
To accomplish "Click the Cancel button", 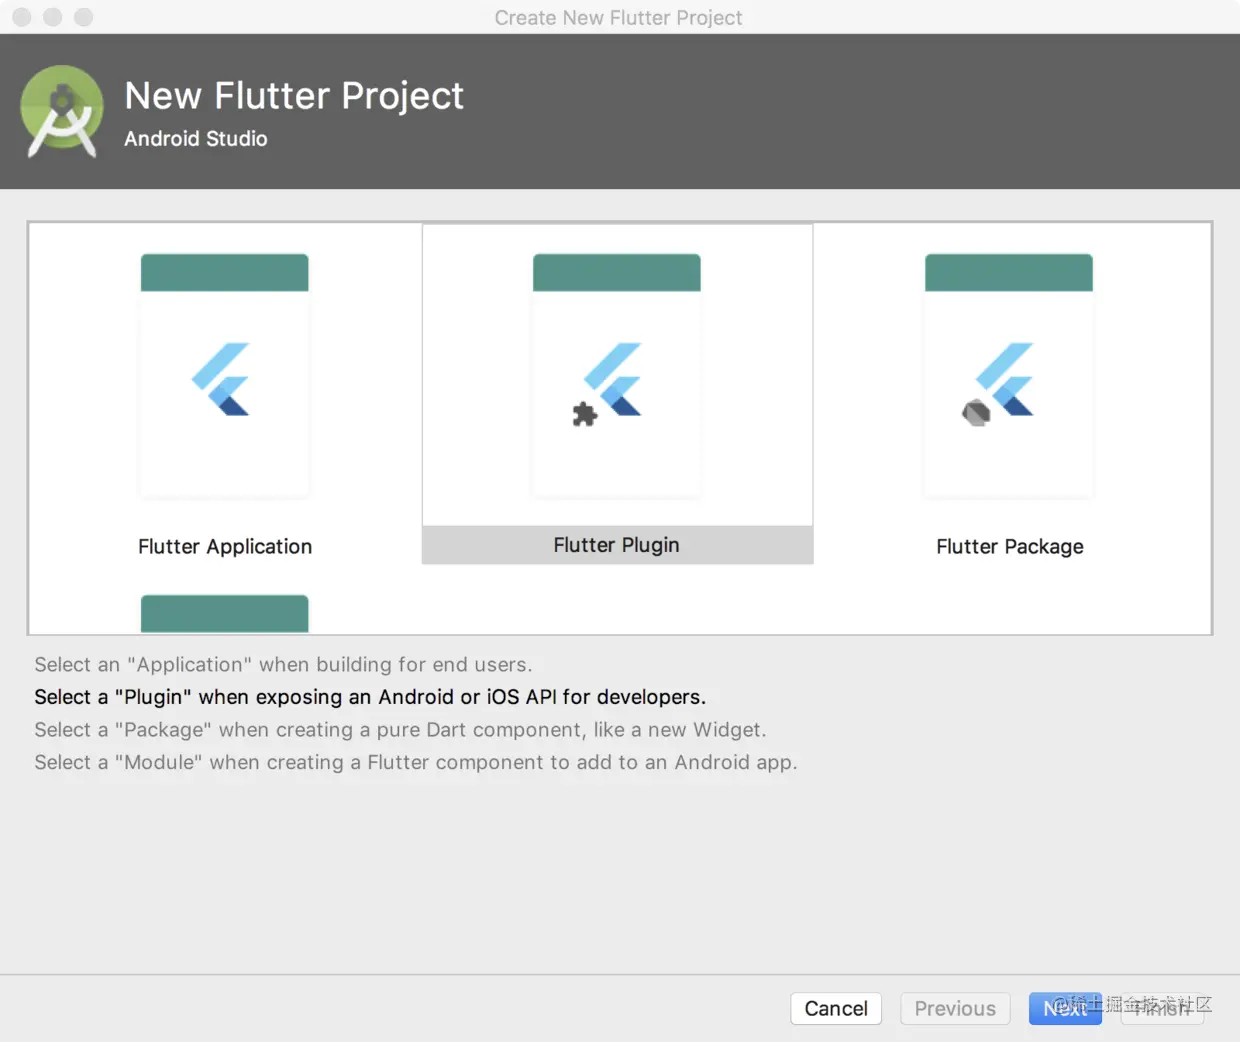I will click(x=836, y=1008).
